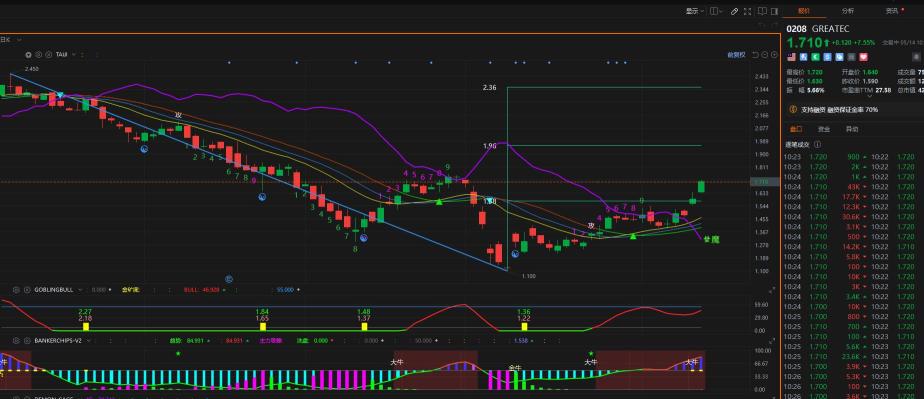Image resolution: width=924 pixels, height=399 pixels.
Task: Click the 趋势 84.931 legend value
Action: point(187,340)
